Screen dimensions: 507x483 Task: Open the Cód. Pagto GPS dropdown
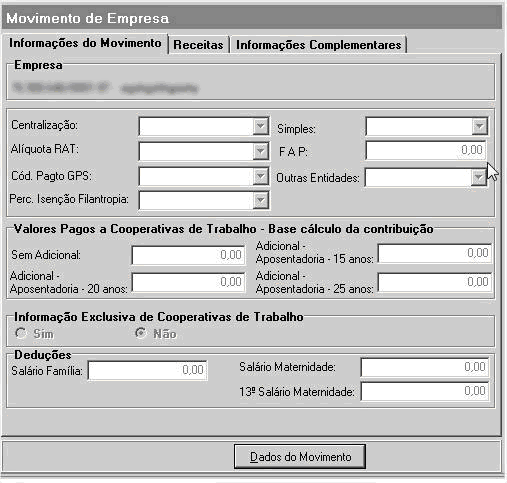point(260,176)
